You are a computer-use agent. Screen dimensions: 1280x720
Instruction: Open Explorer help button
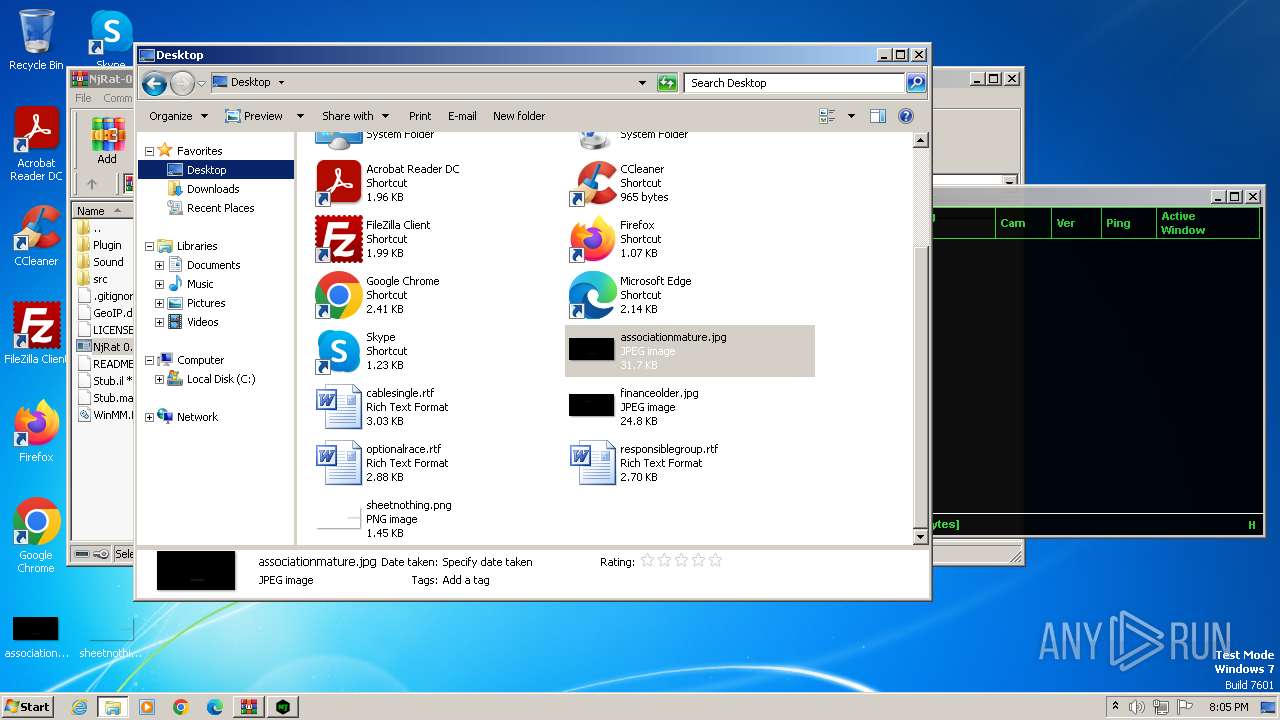906,116
